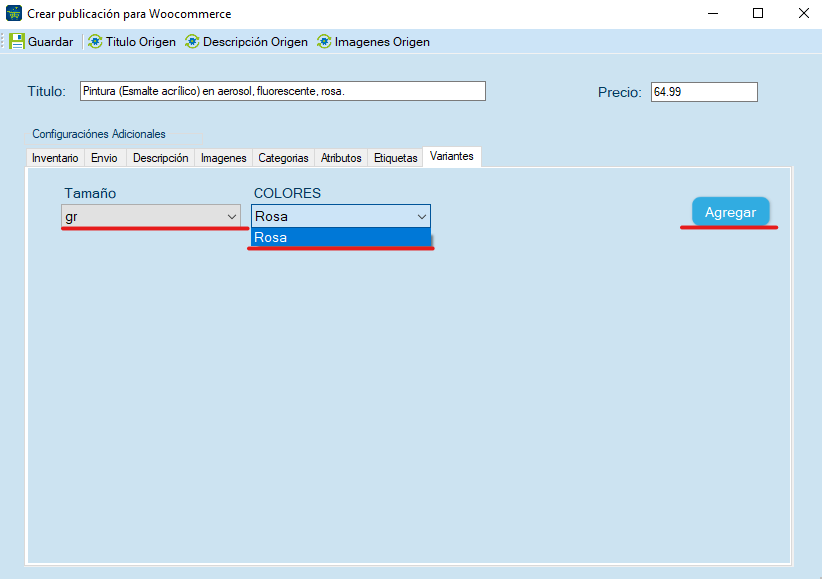The width and height of the screenshot is (822, 579).
Task: Click the Titulo Origen gear icon
Action: tap(95, 41)
